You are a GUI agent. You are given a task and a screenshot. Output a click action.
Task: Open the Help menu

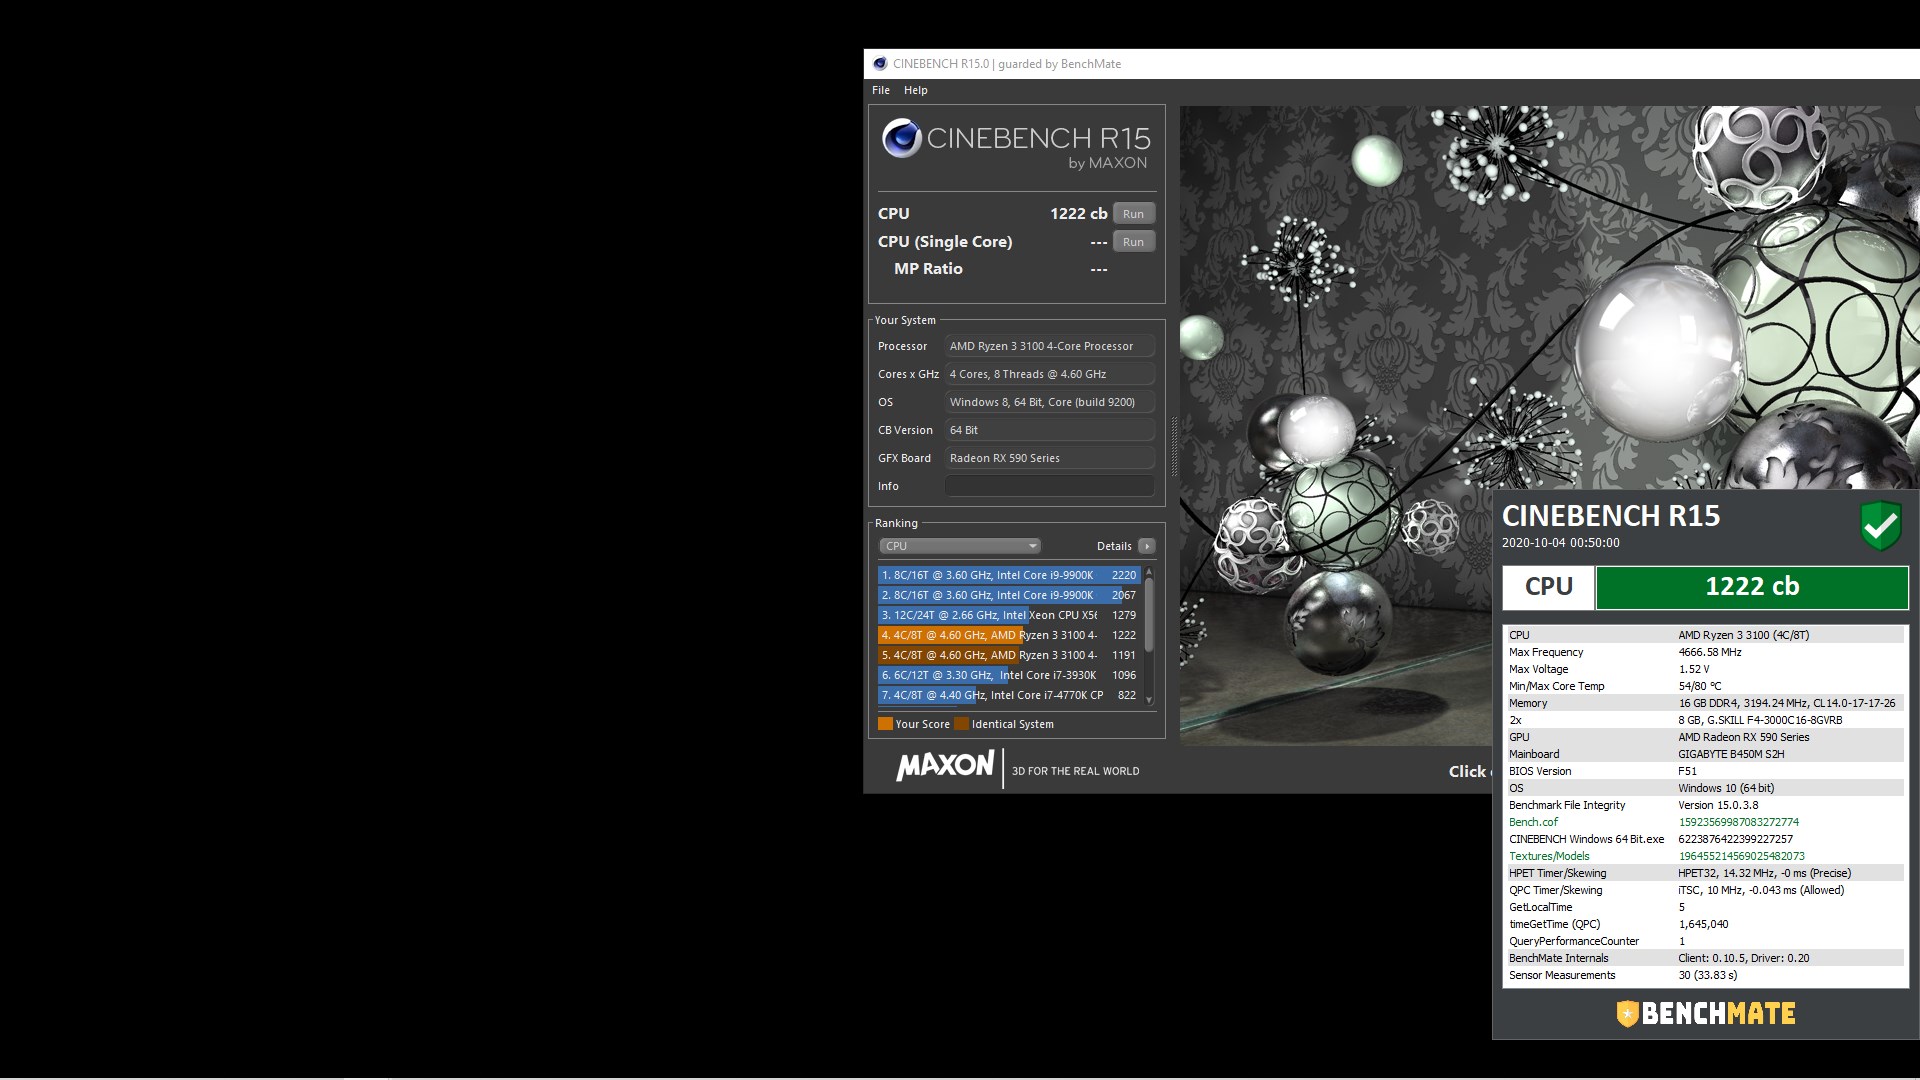coord(915,90)
